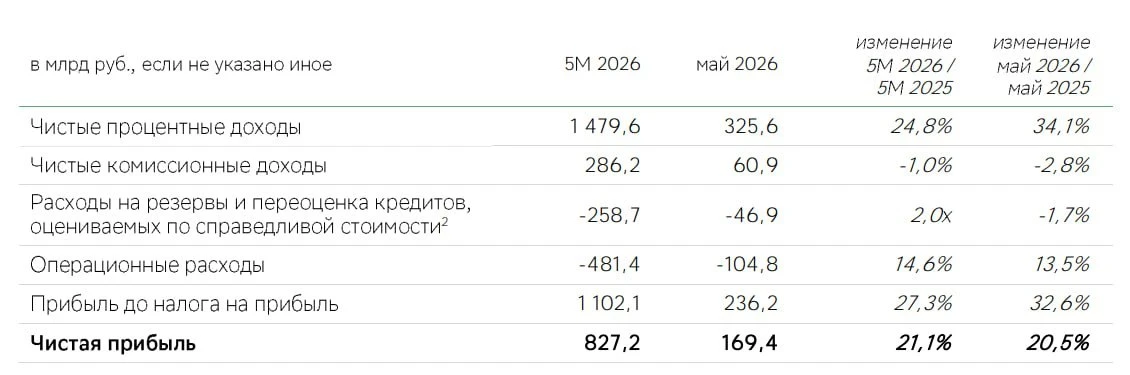Select the "Чистые комиссионные доходы" row label
The height and width of the screenshot is (375, 1130).
point(179,166)
